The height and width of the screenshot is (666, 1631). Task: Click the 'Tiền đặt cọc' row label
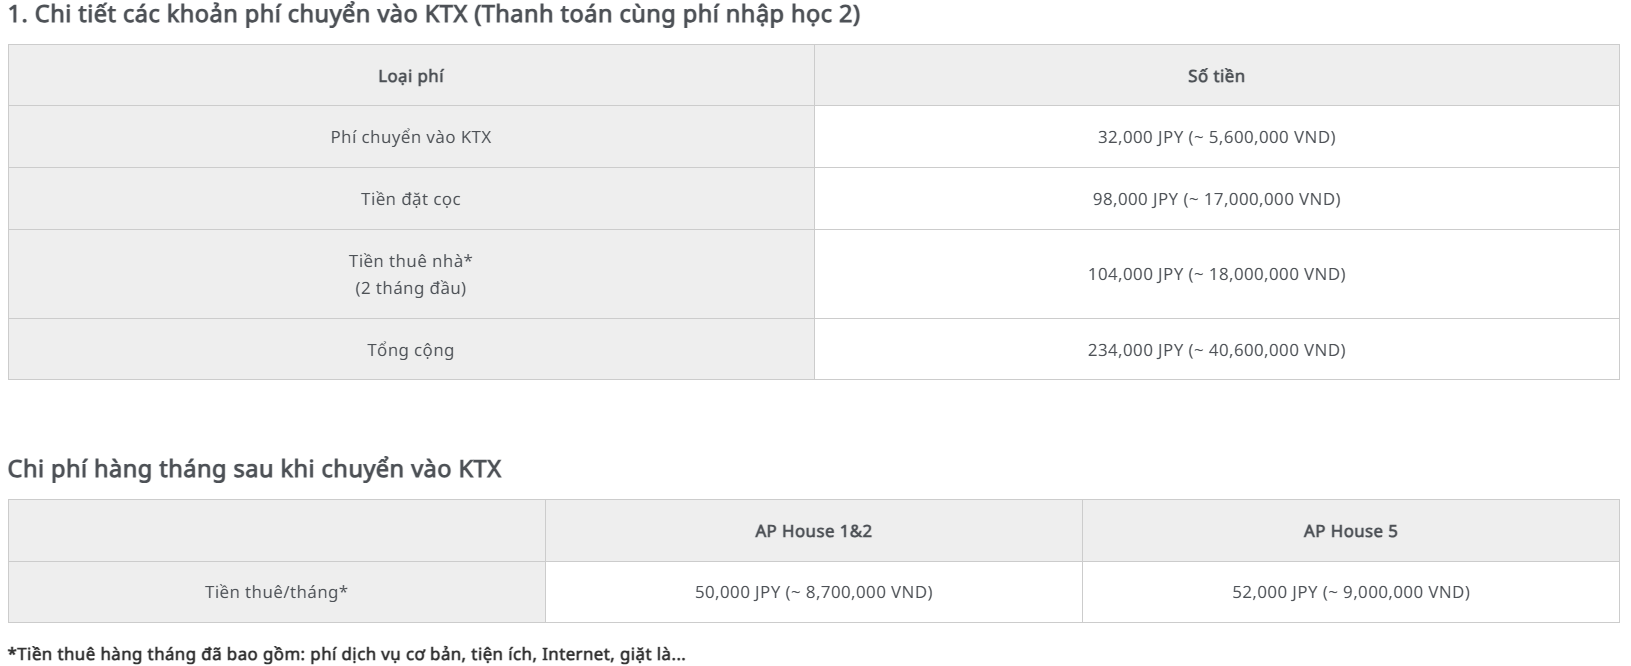(411, 199)
